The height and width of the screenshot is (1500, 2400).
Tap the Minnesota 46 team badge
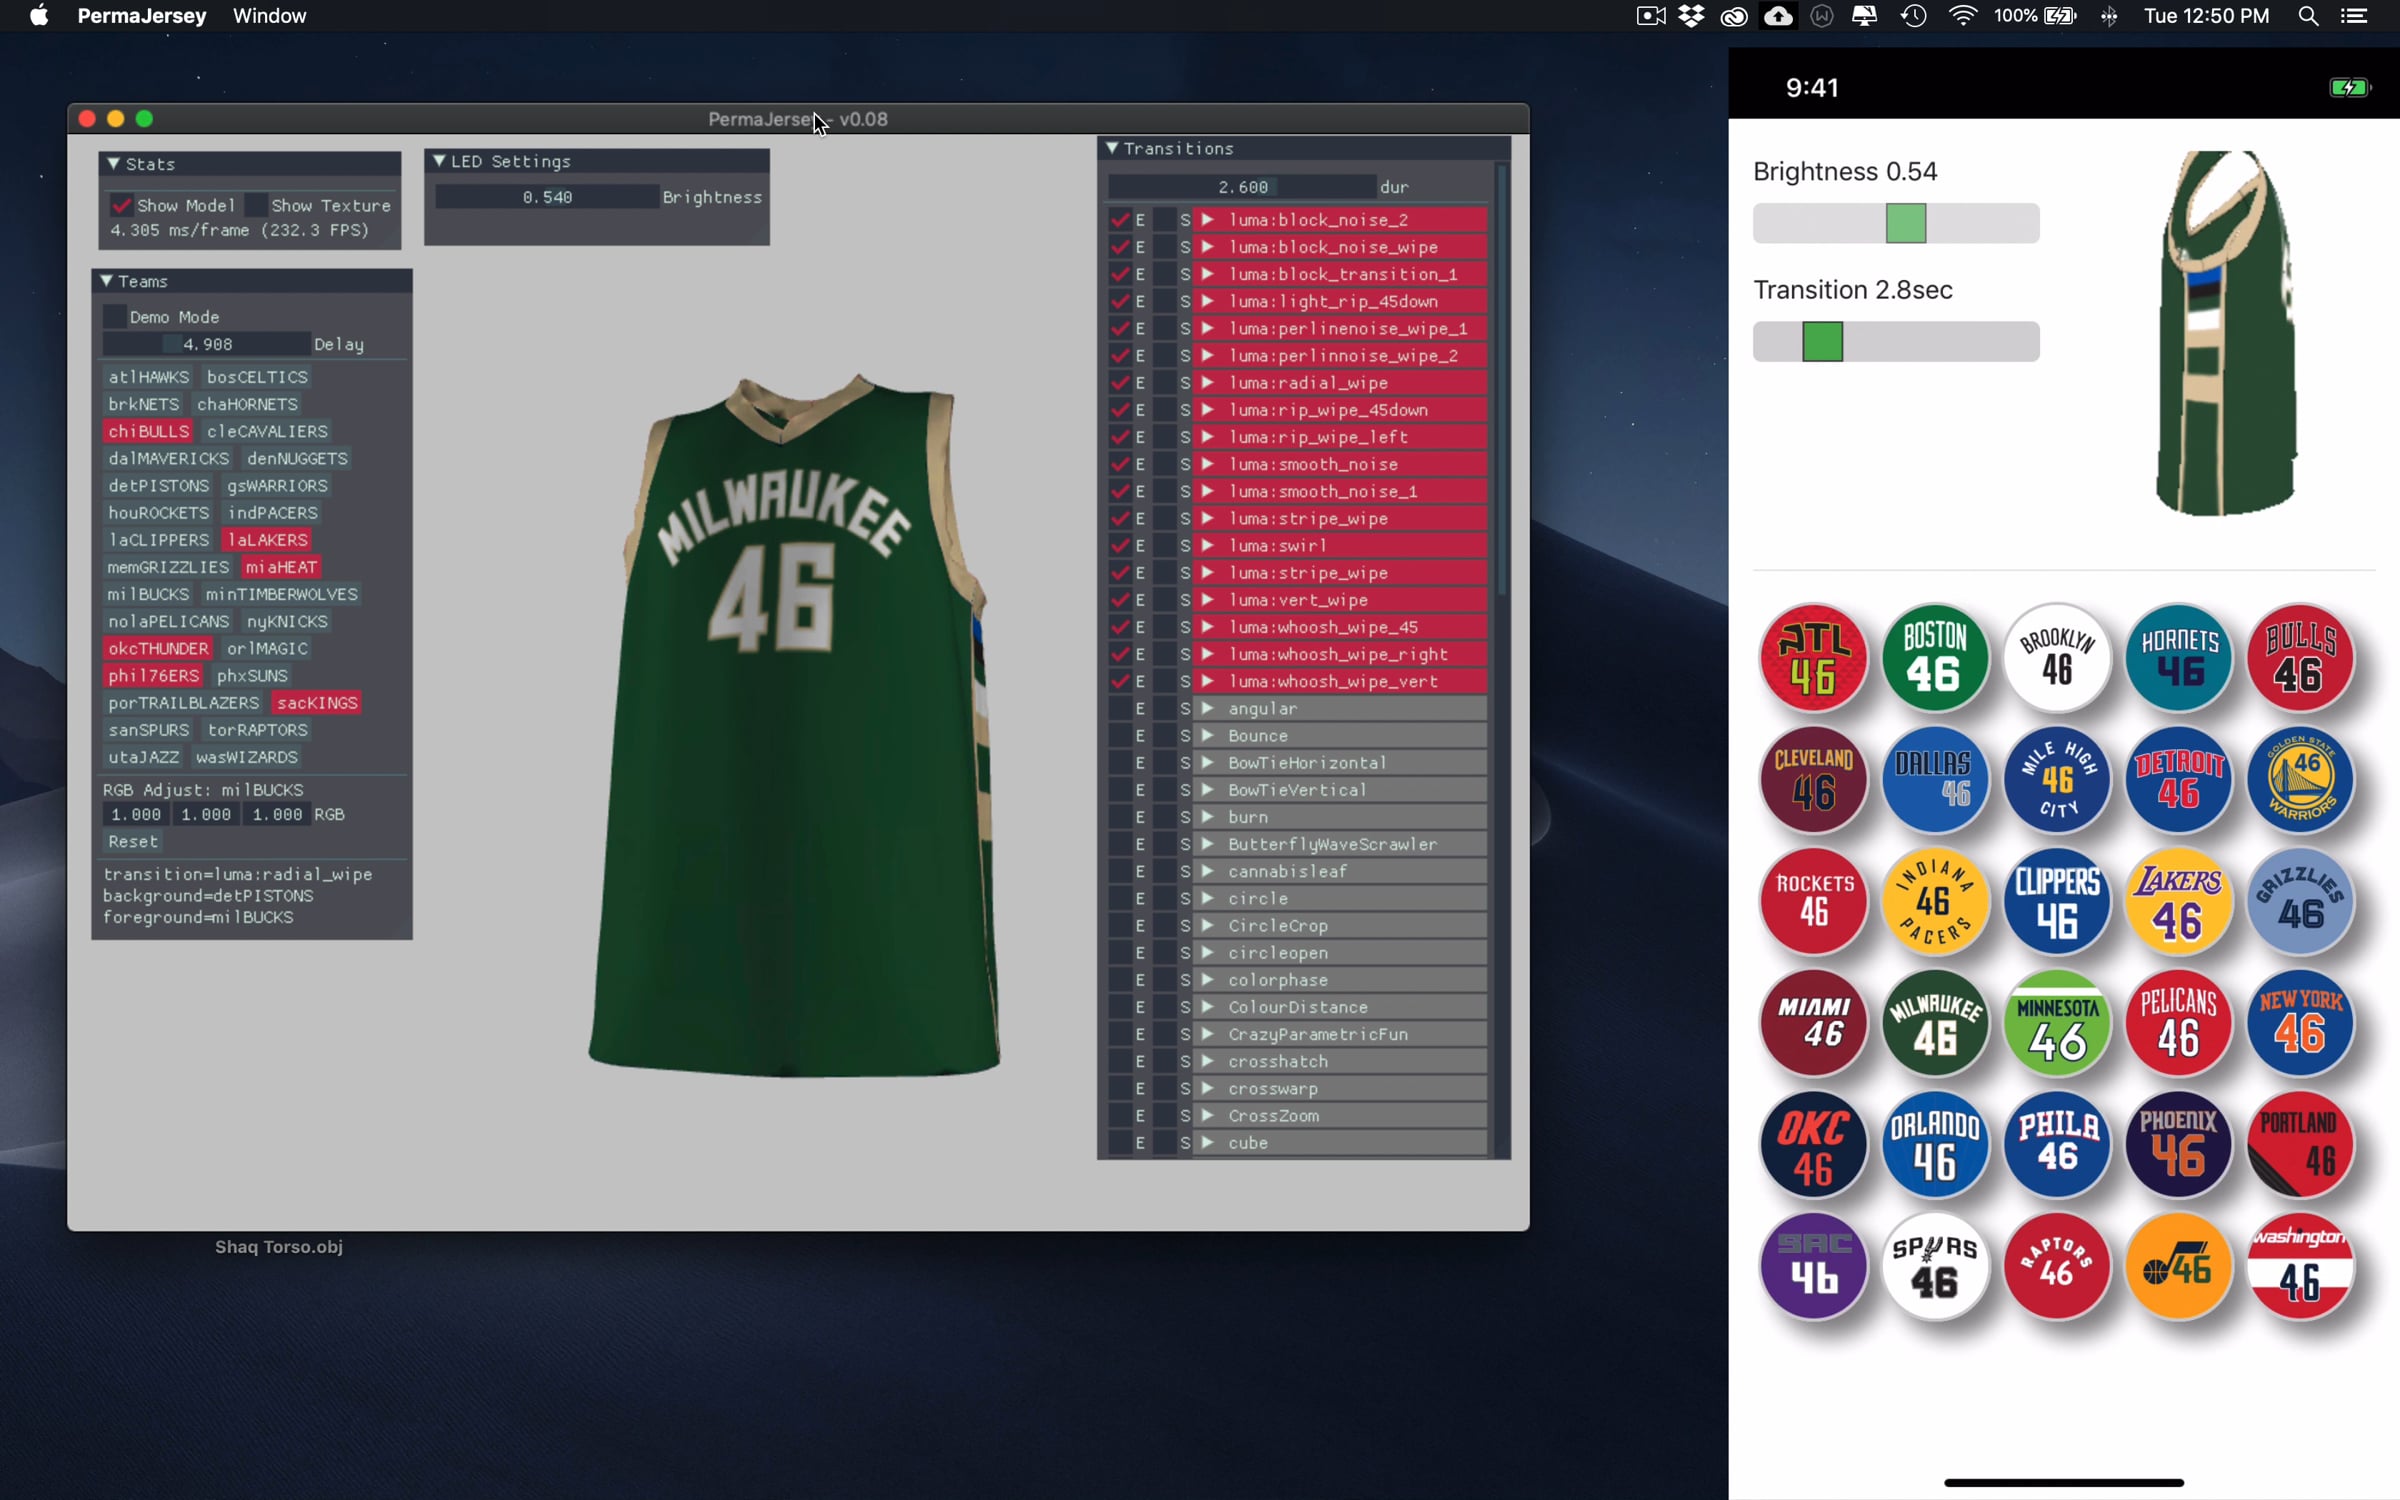click(2057, 1023)
